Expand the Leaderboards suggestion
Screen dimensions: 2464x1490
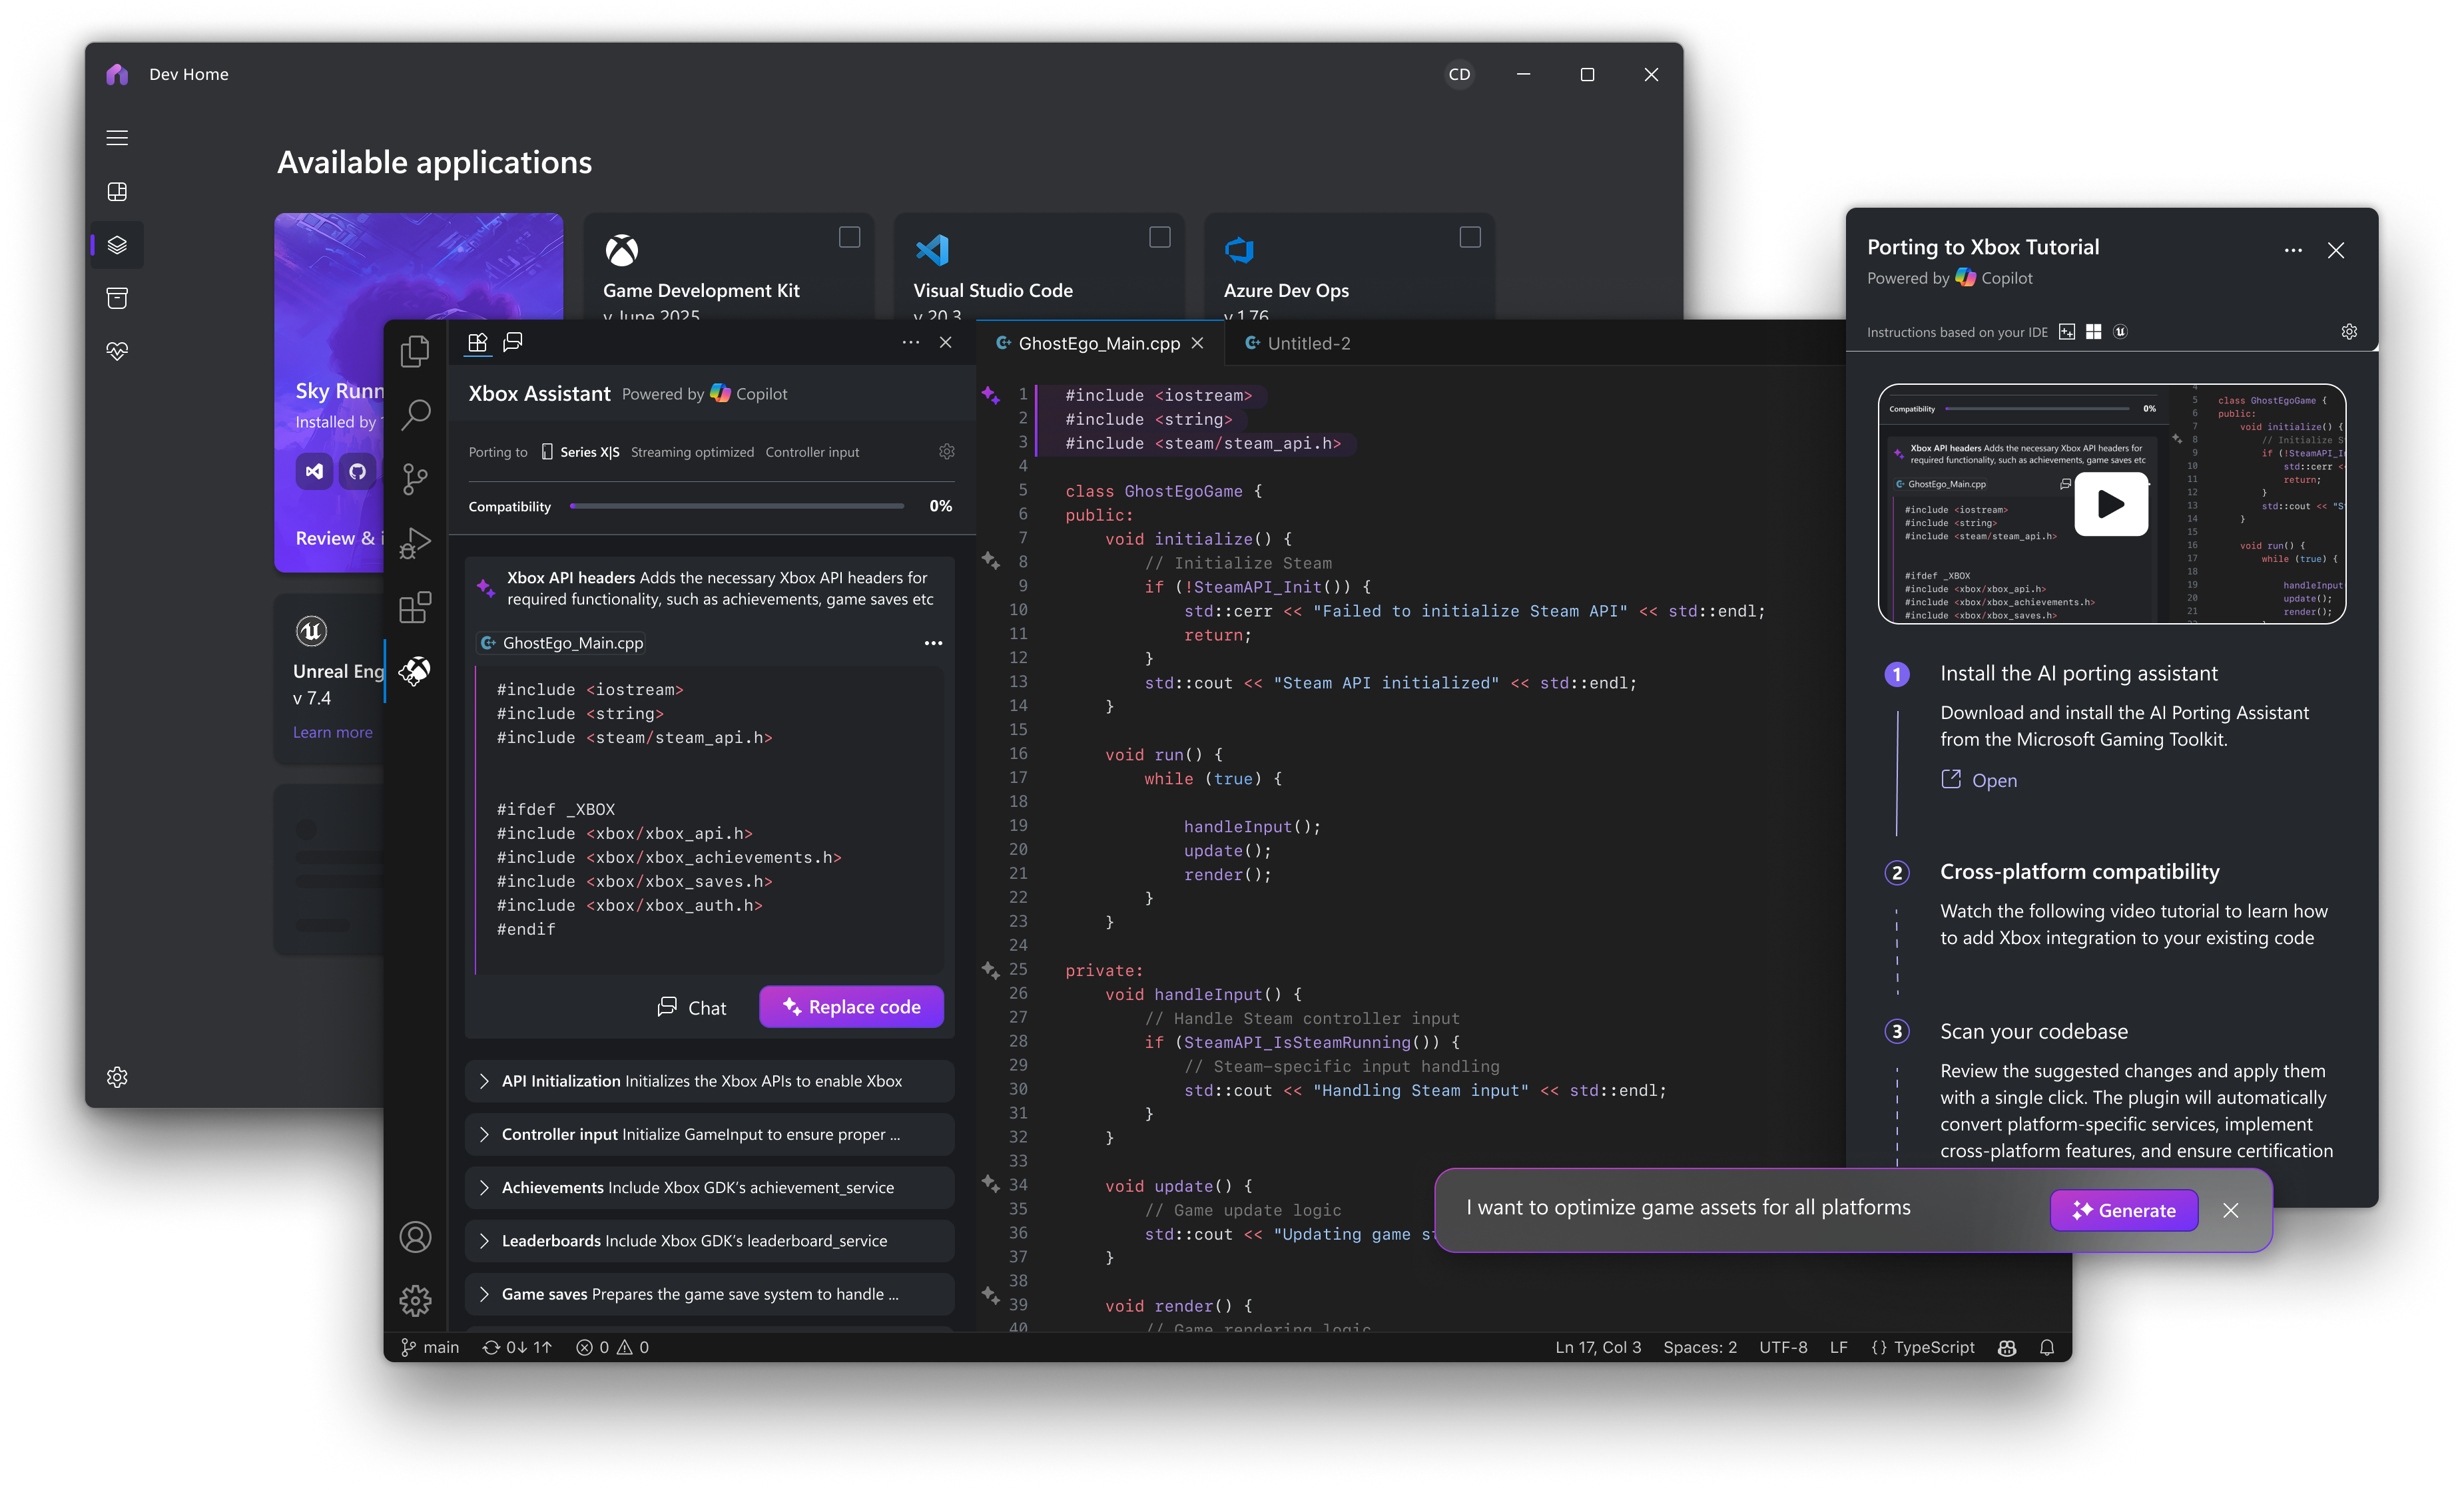tap(485, 1241)
